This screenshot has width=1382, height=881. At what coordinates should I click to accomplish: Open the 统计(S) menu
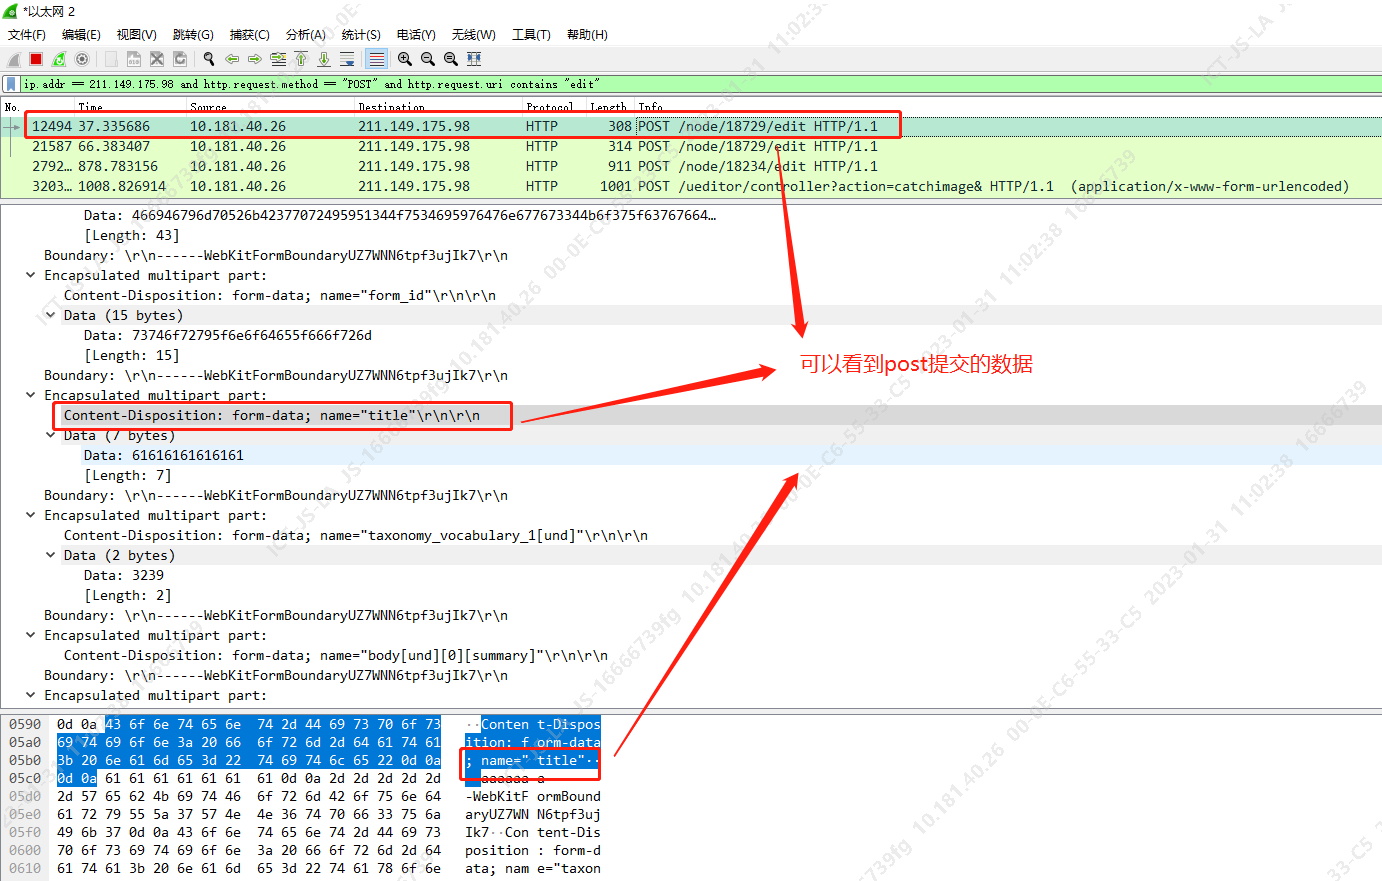click(x=360, y=34)
